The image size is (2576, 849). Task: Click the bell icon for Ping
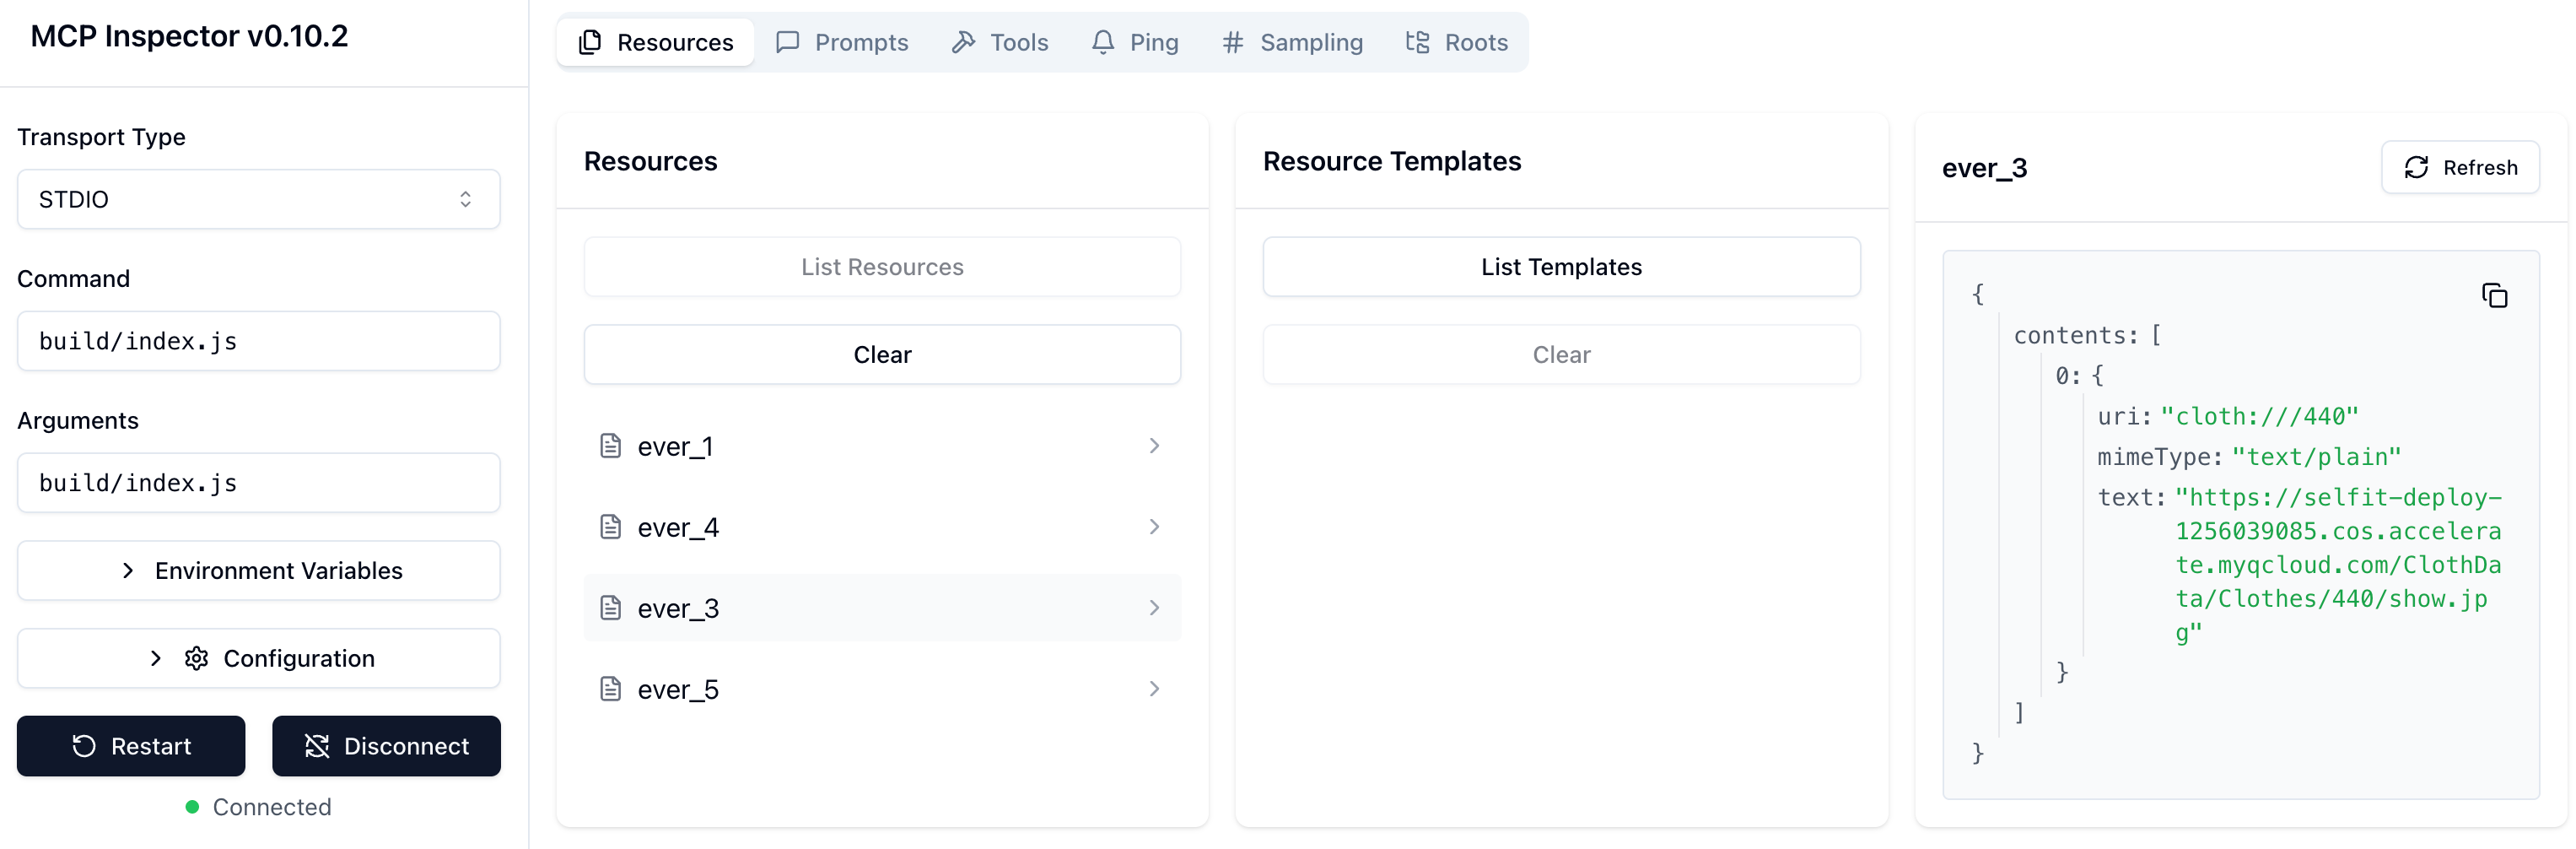point(1102,42)
